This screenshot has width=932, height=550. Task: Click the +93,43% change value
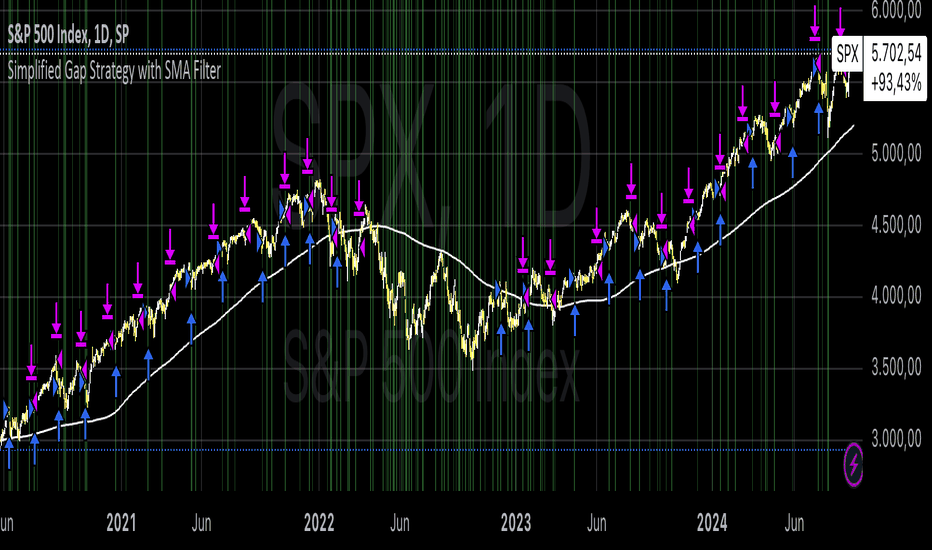coord(896,83)
